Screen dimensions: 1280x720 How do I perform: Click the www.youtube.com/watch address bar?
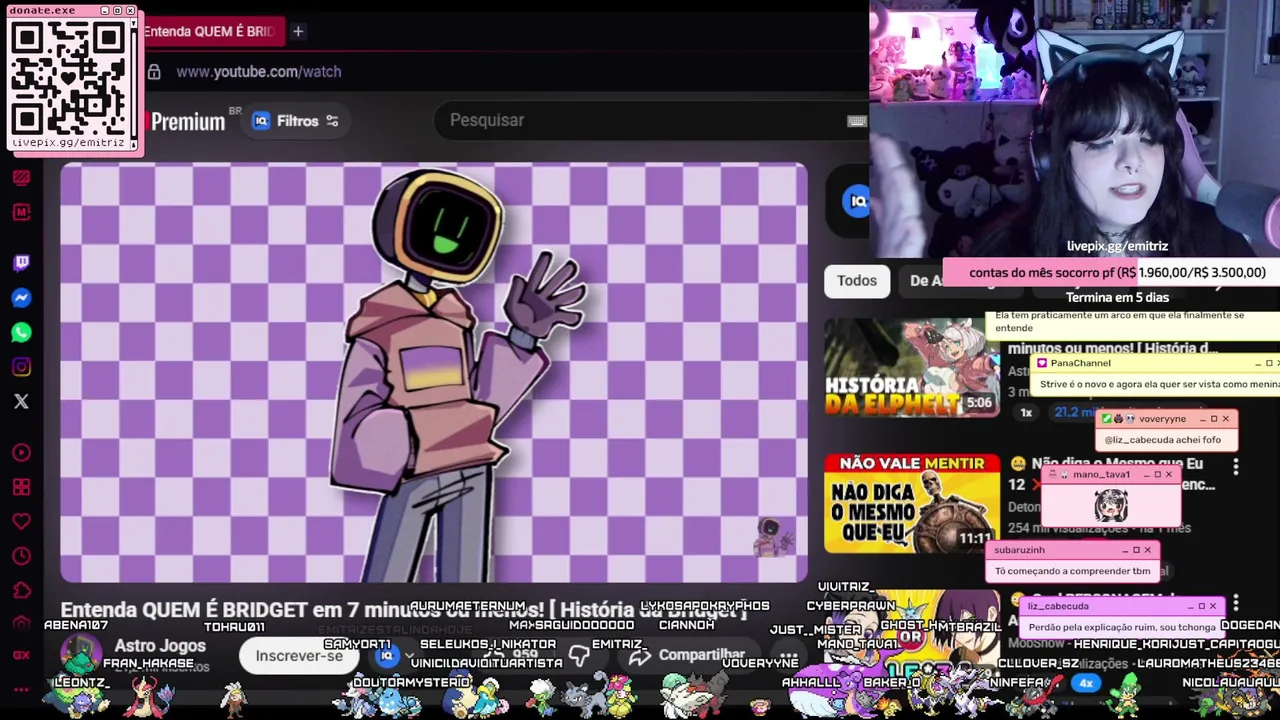tap(259, 72)
